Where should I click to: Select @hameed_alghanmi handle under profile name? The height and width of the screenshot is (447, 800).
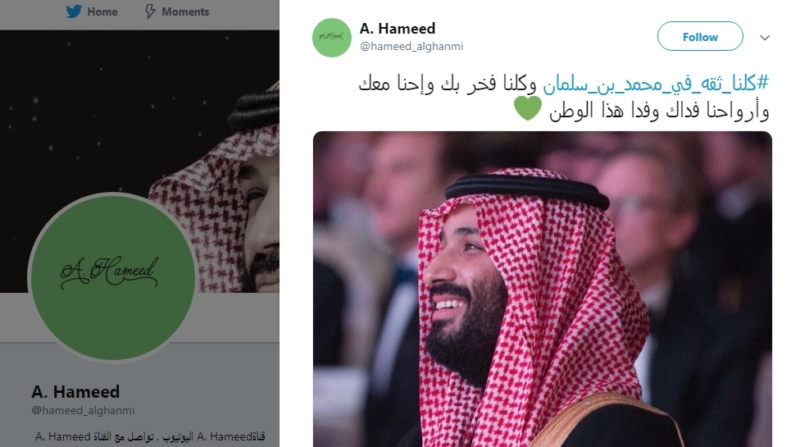83,410
